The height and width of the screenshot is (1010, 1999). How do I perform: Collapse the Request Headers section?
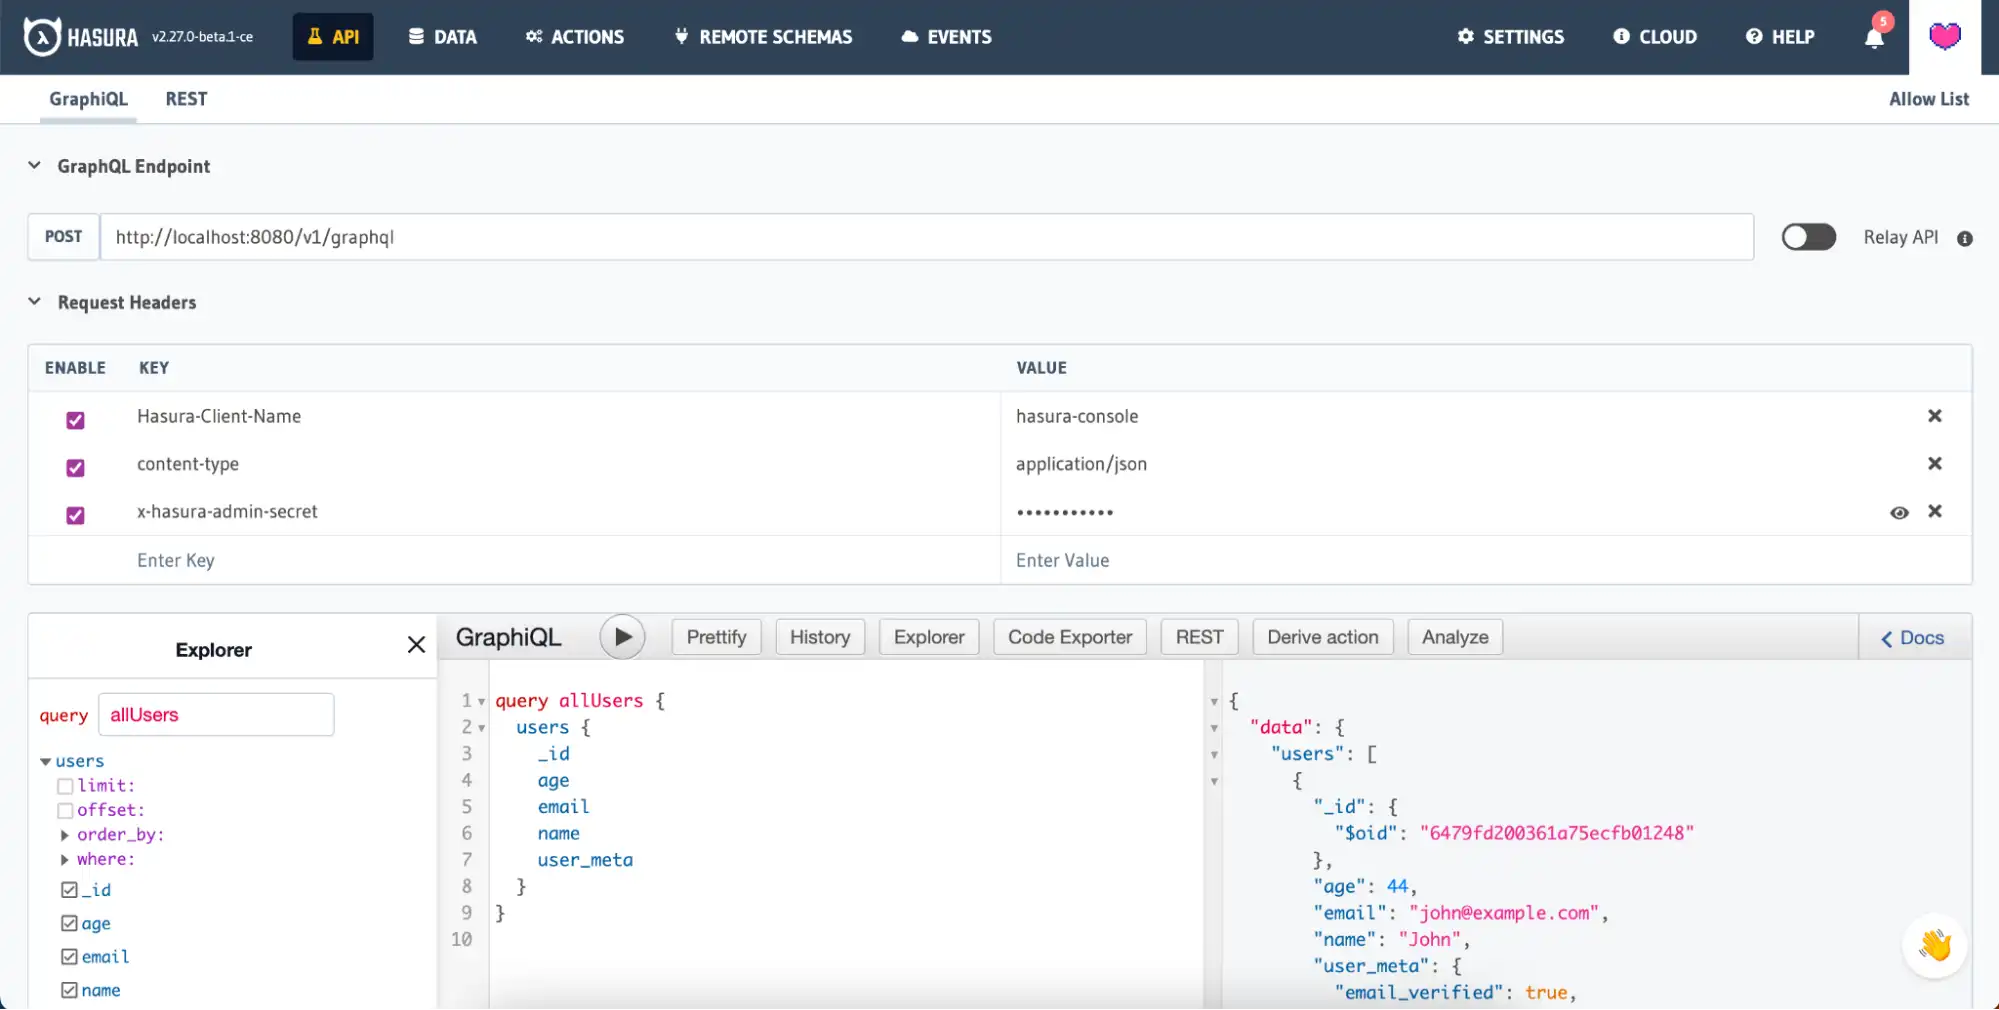(34, 302)
